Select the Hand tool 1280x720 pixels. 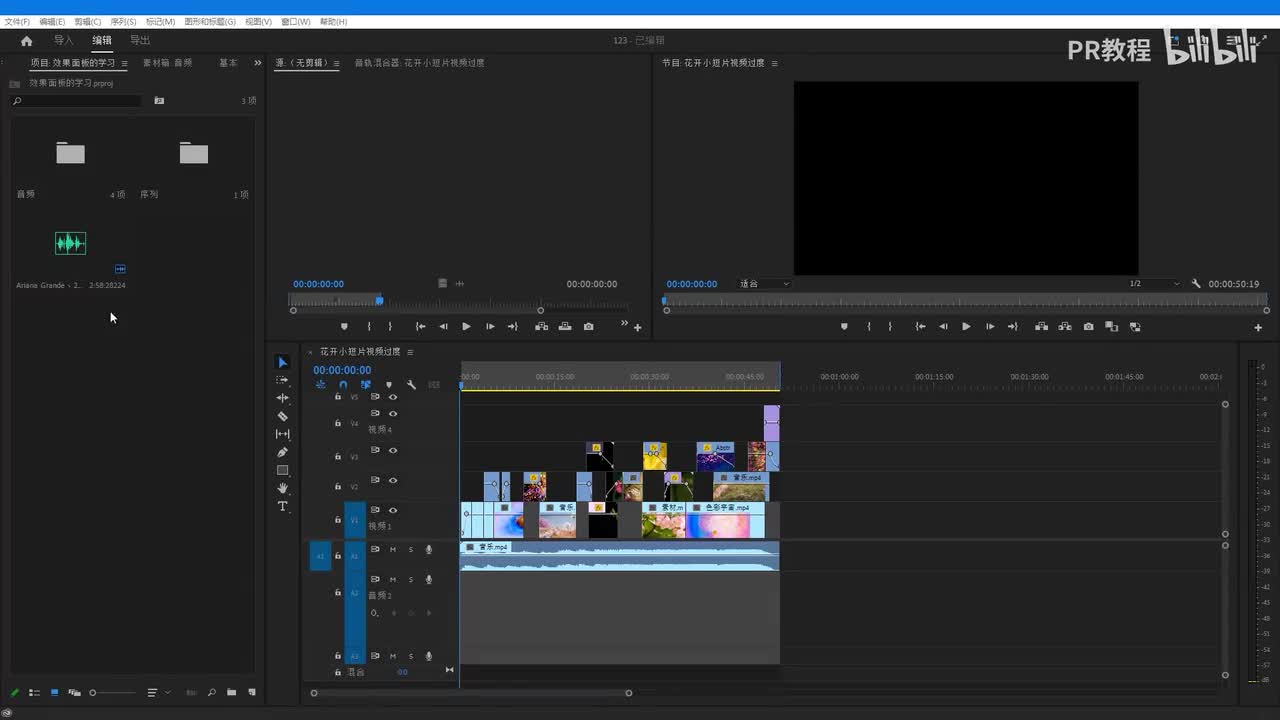point(283,488)
